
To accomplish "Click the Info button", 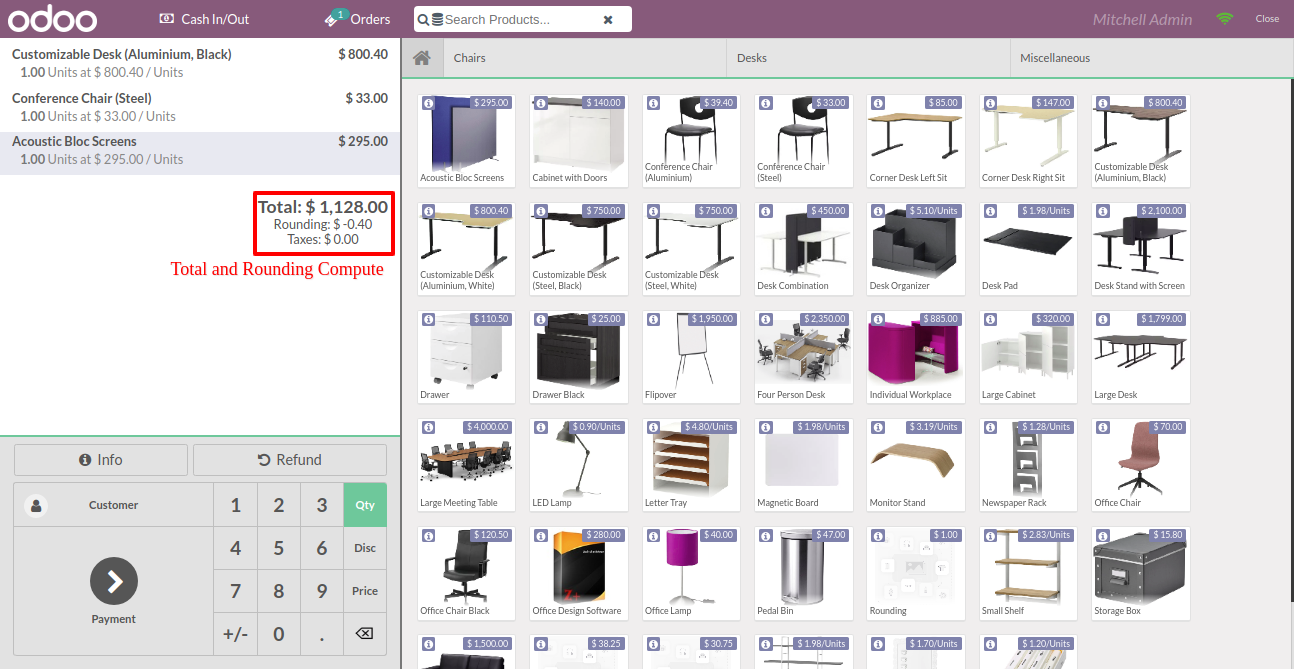I will pos(101,460).
